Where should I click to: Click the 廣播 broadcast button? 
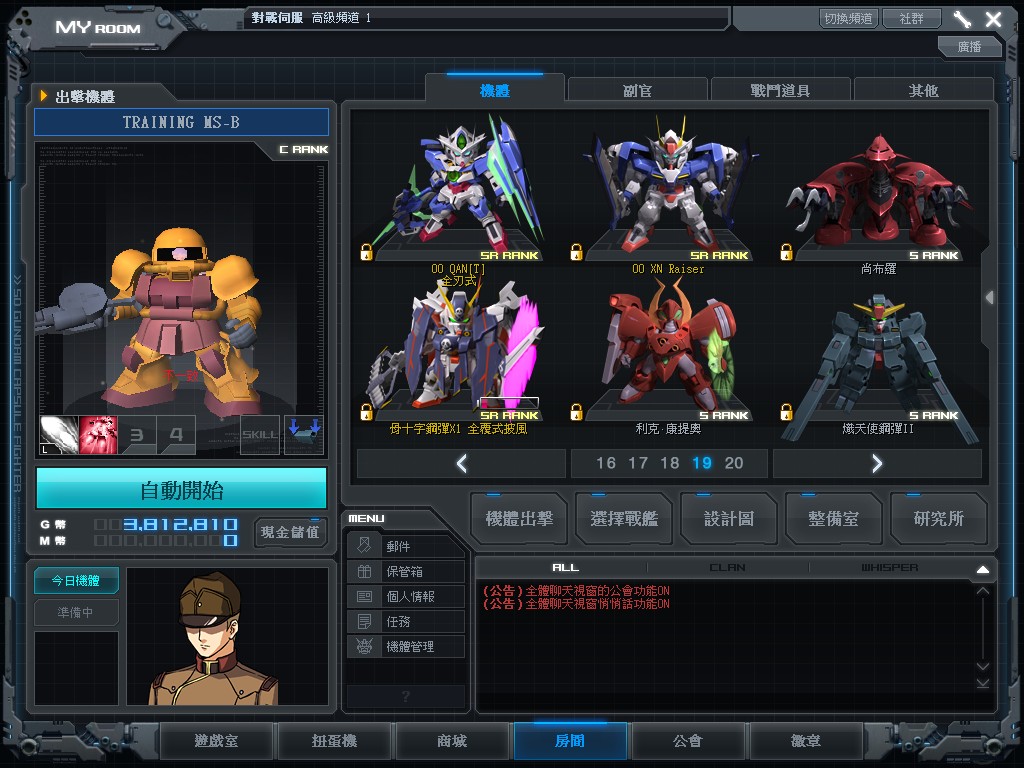tap(970, 46)
